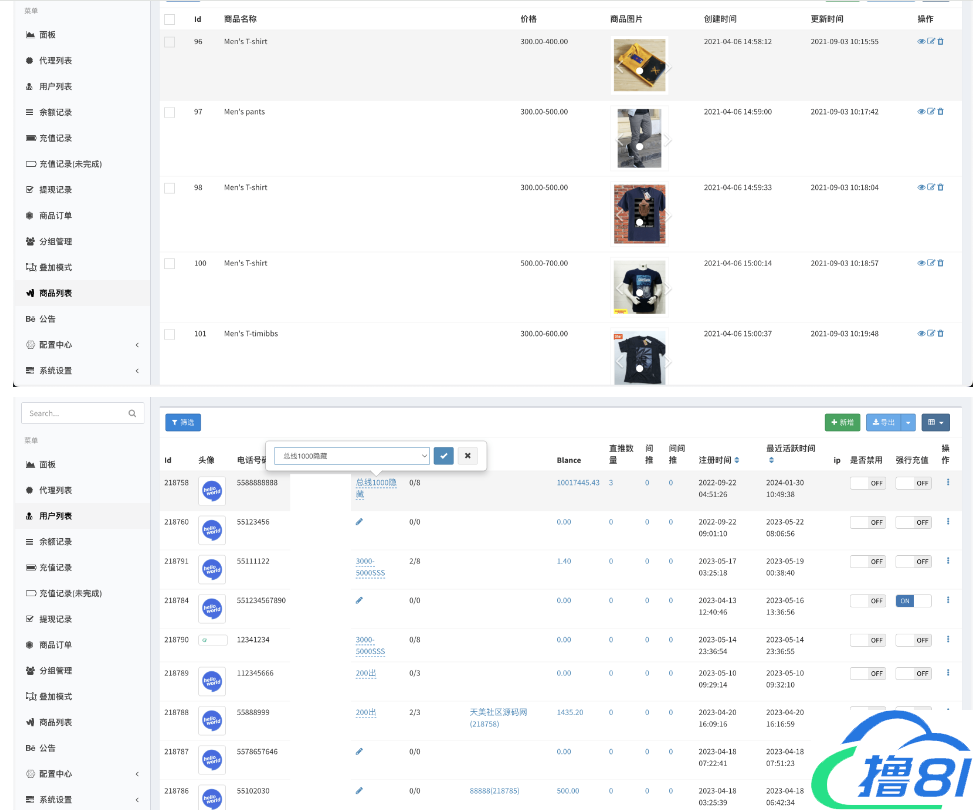Click into the sidebar Search input field

pos(76,413)
